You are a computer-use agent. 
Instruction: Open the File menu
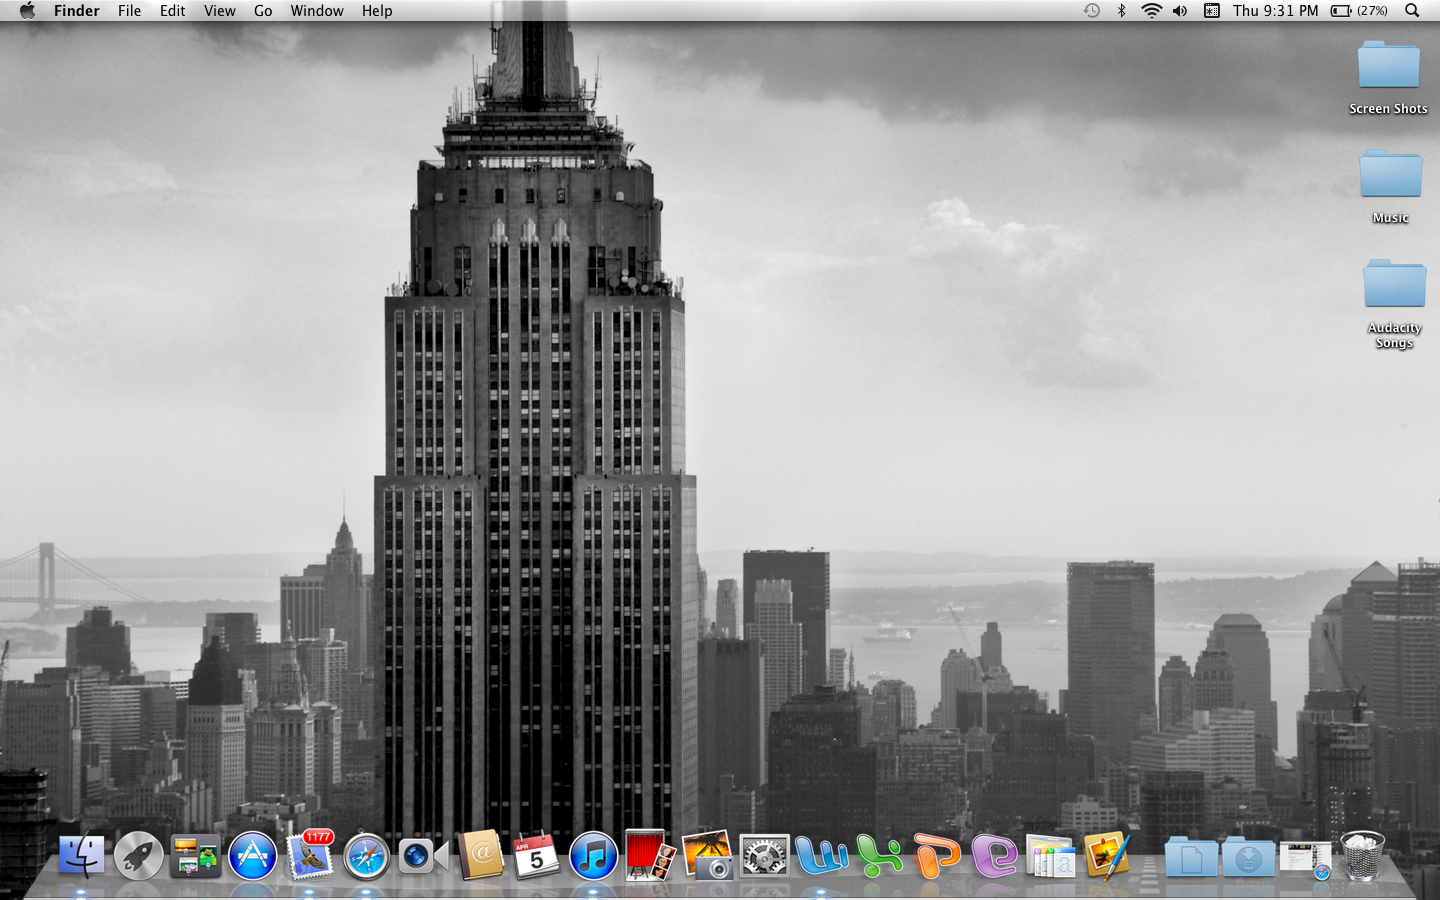click(x=129, y=11)
